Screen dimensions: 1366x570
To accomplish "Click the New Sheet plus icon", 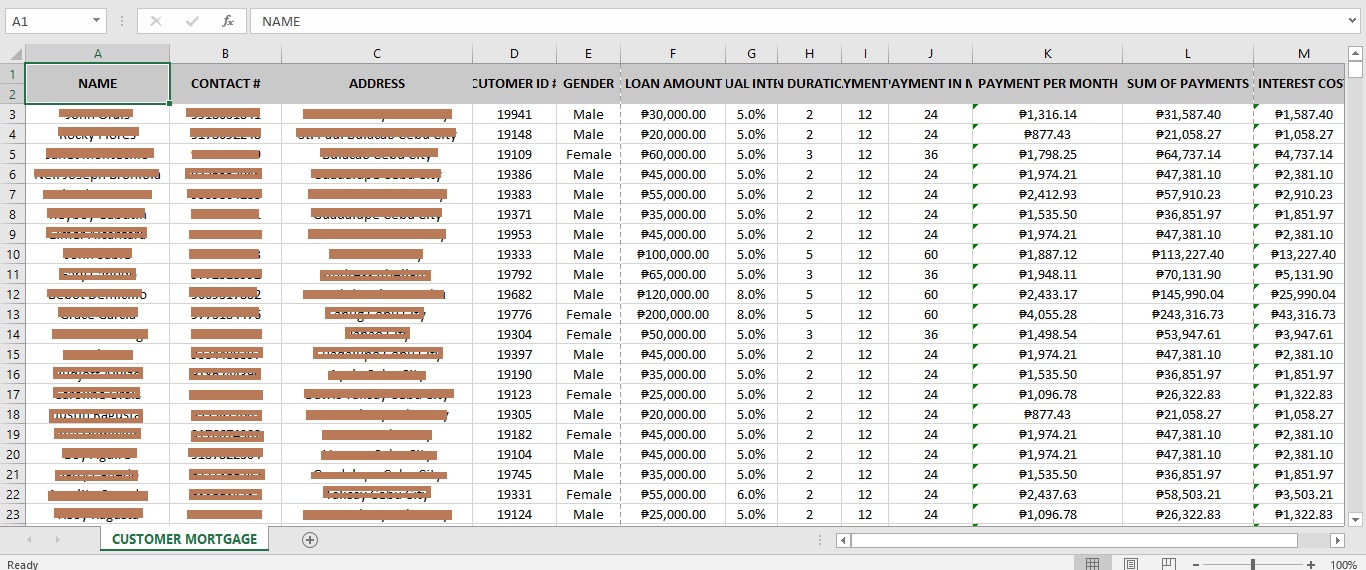I will 310,540.
